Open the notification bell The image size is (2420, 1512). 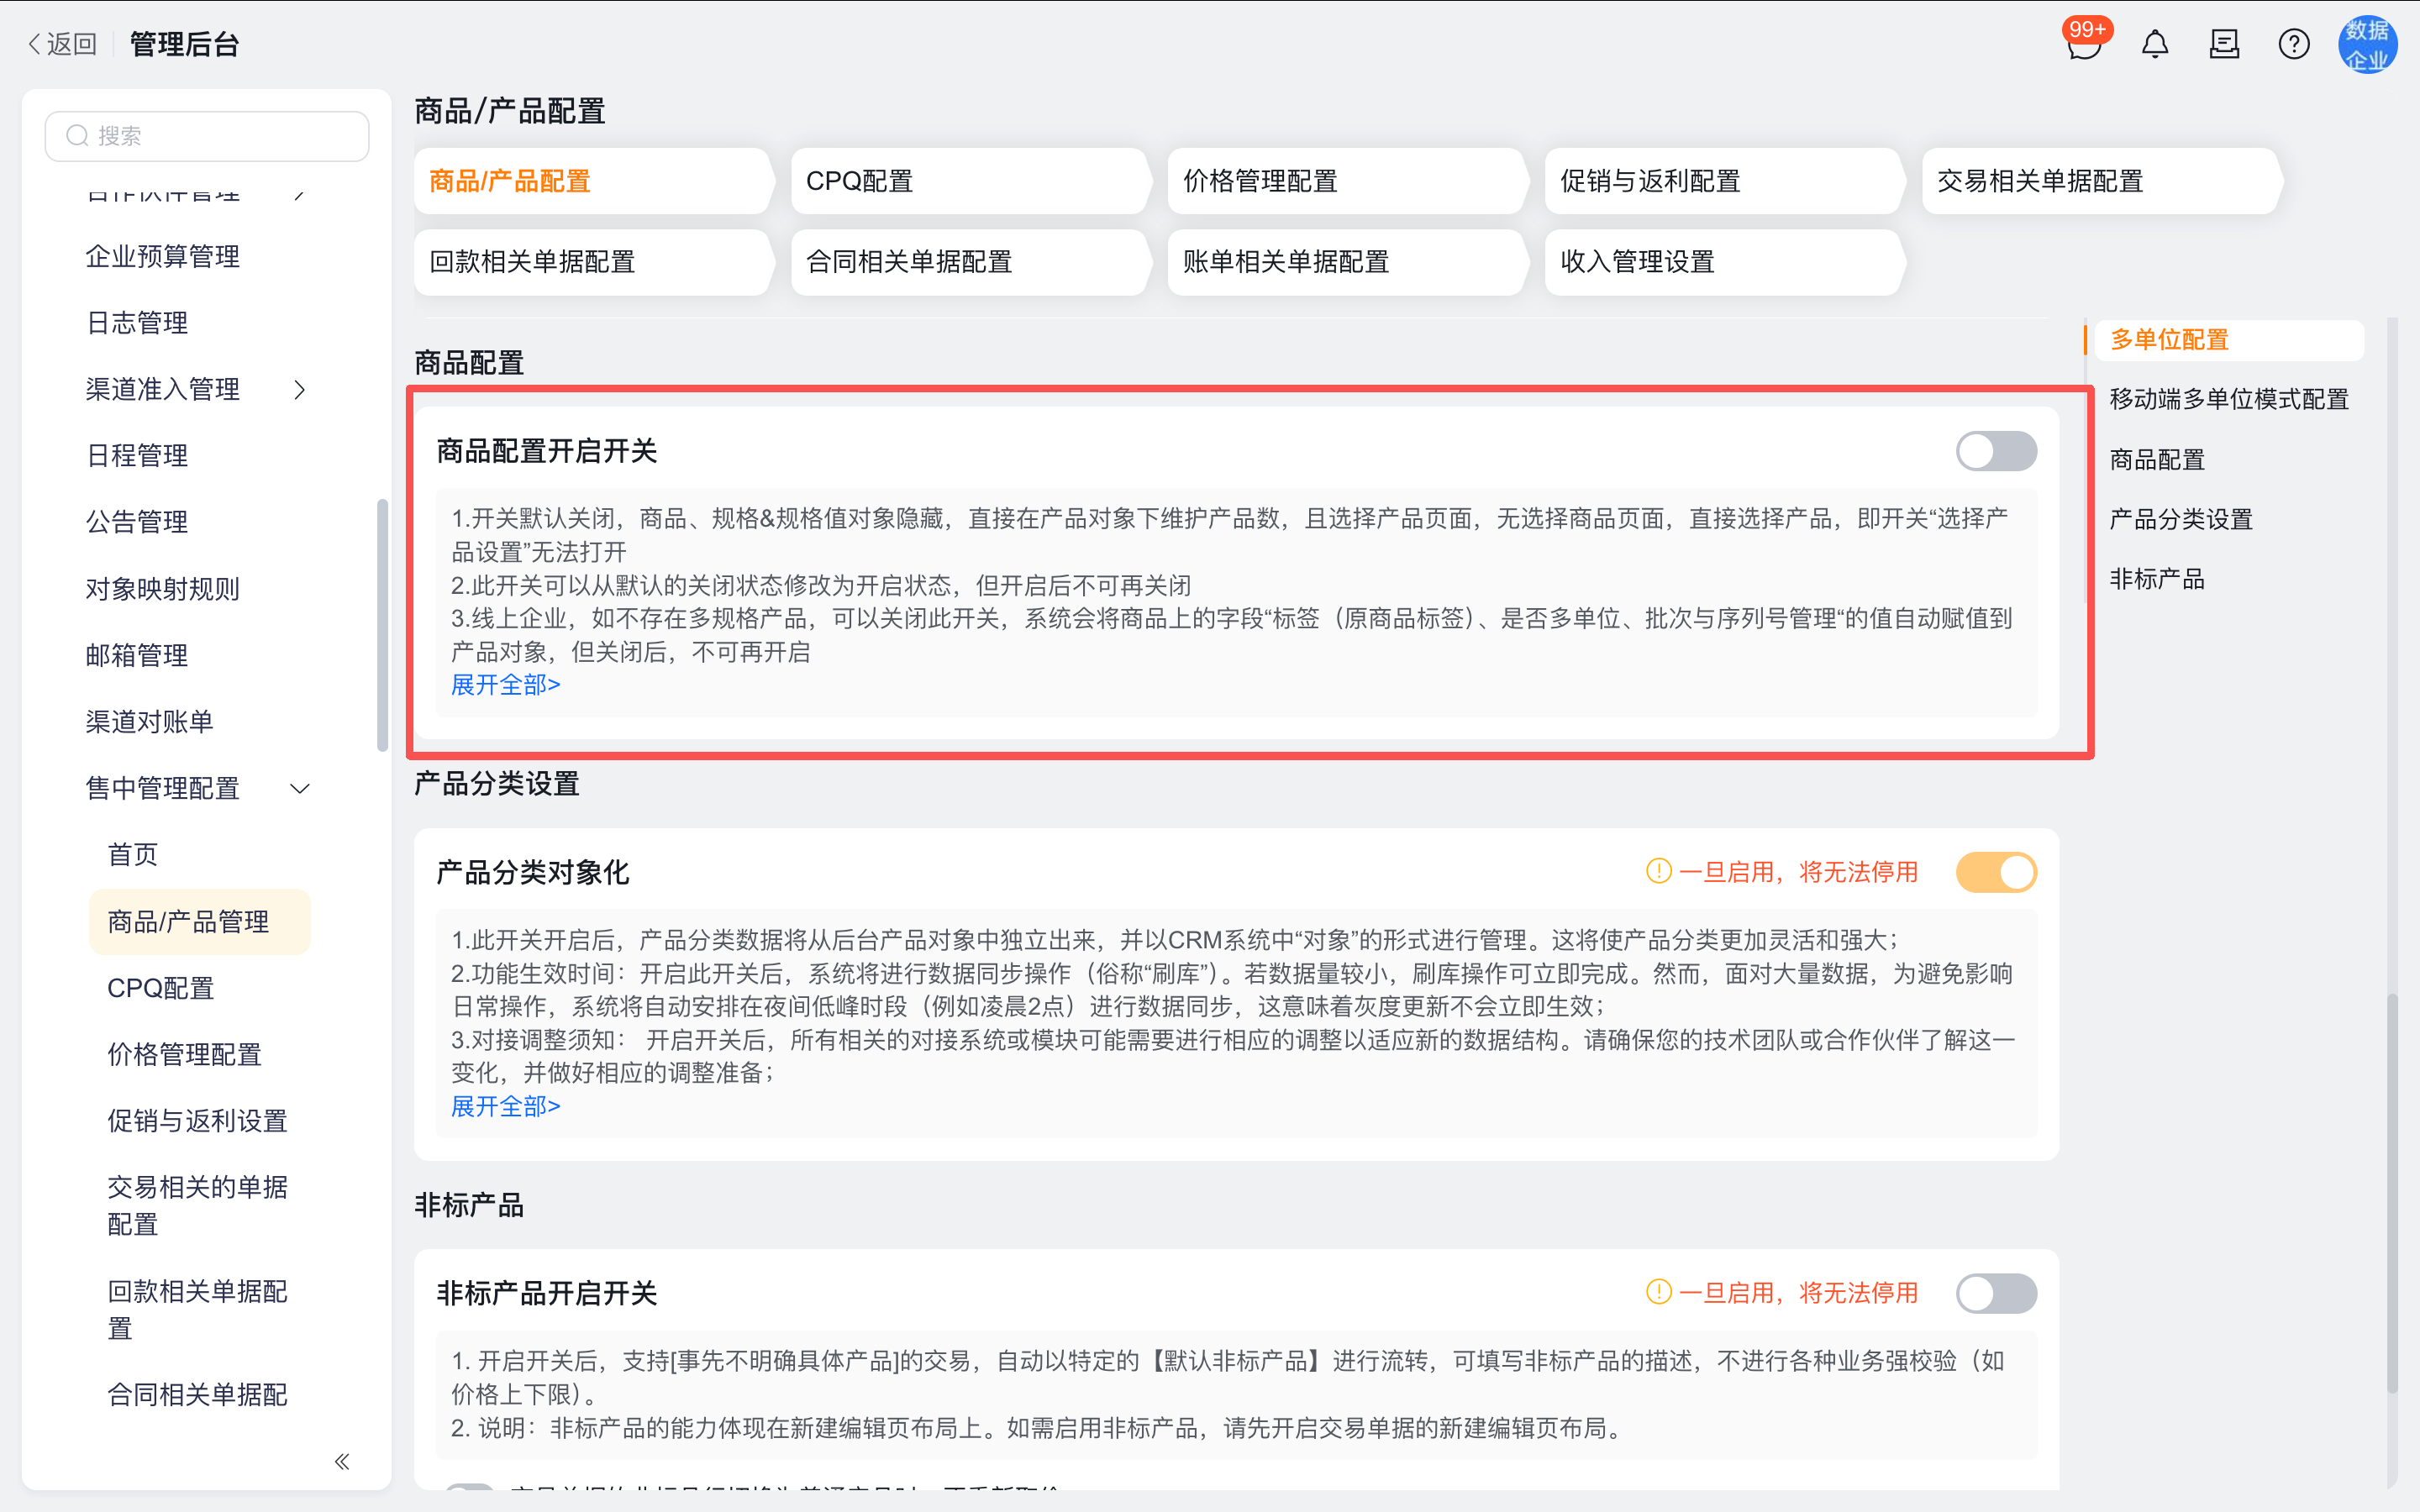coord(2155,44)
